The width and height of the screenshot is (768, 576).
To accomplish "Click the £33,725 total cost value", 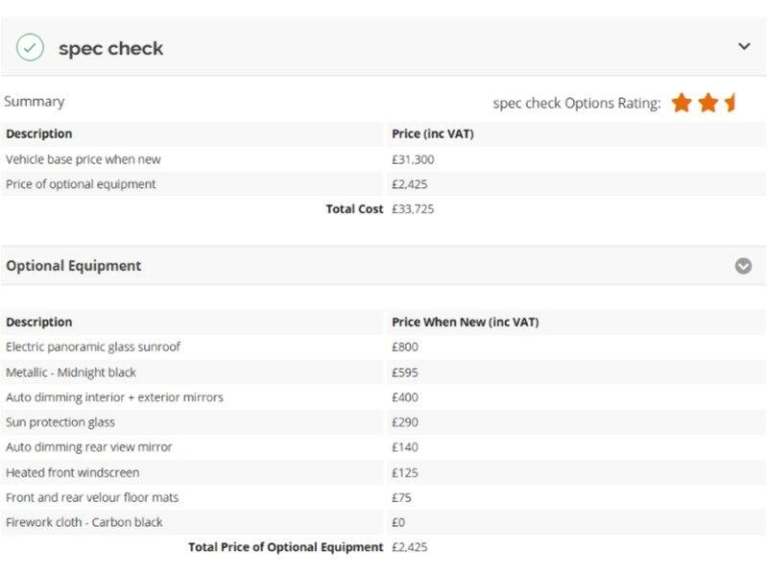I will coord(413,209).
